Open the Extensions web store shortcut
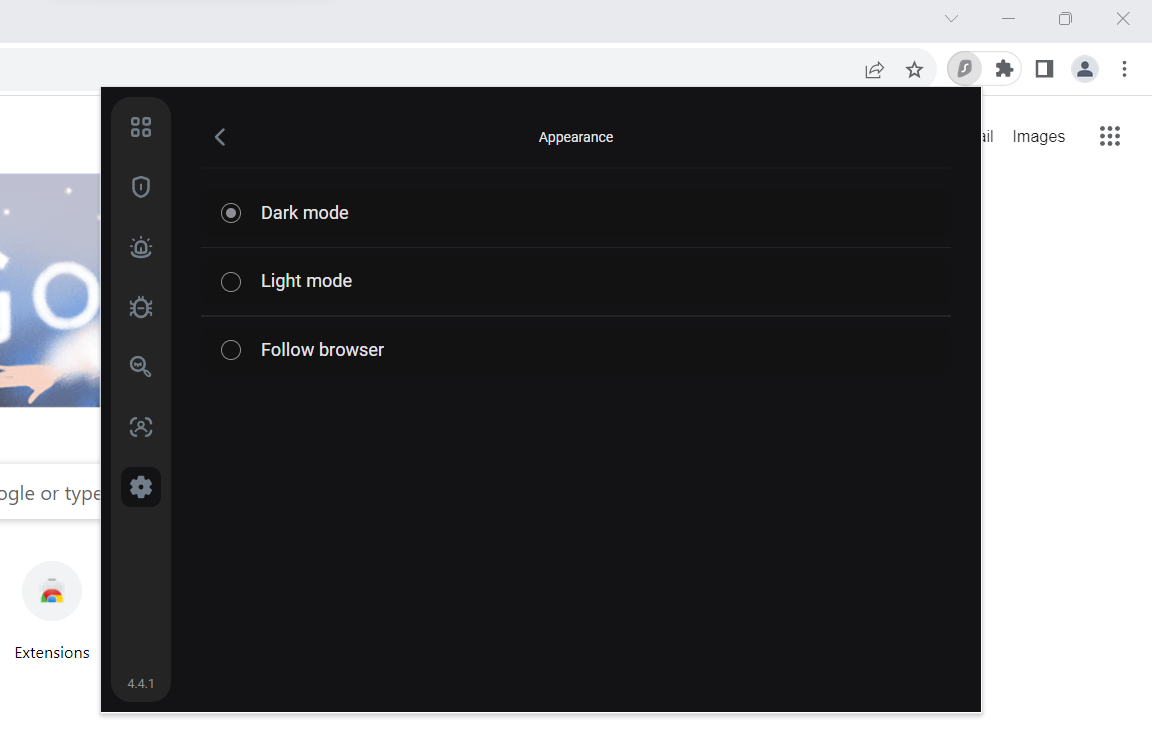1152x737 pixels. [52, 592]
